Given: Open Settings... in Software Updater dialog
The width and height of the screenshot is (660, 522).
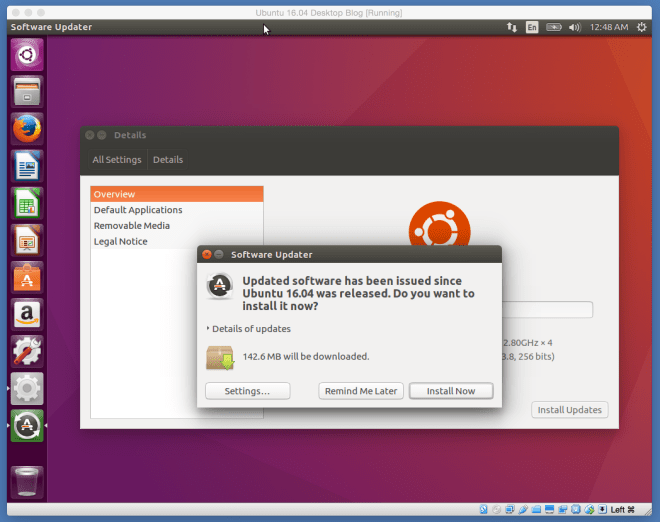Looking at the screenshot, I should 247,391.
